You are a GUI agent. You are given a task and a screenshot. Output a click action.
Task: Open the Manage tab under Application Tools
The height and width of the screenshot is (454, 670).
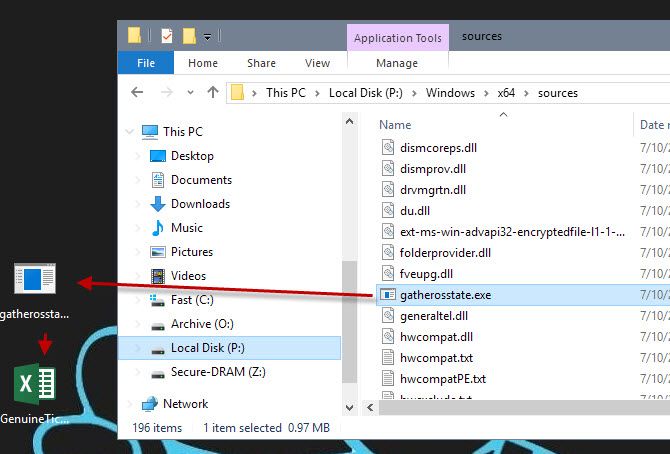[397, 63]
